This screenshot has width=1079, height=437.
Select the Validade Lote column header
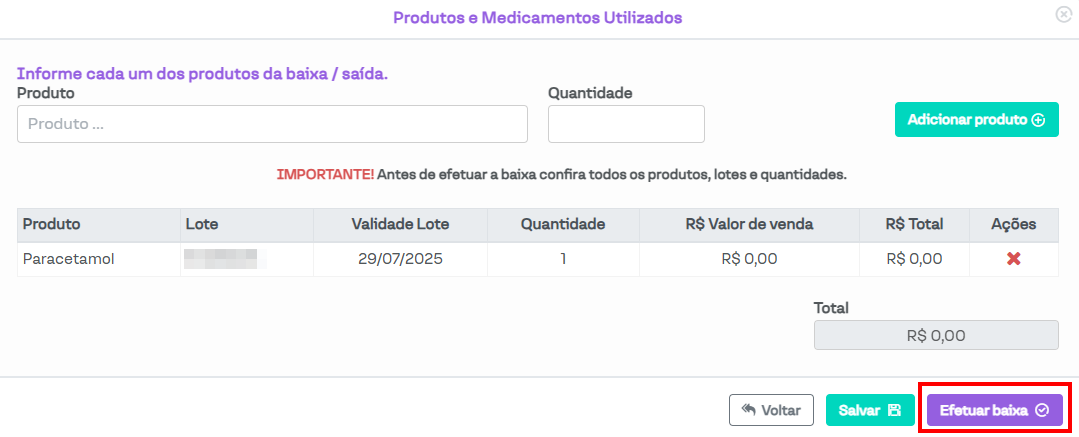[399, 224]
